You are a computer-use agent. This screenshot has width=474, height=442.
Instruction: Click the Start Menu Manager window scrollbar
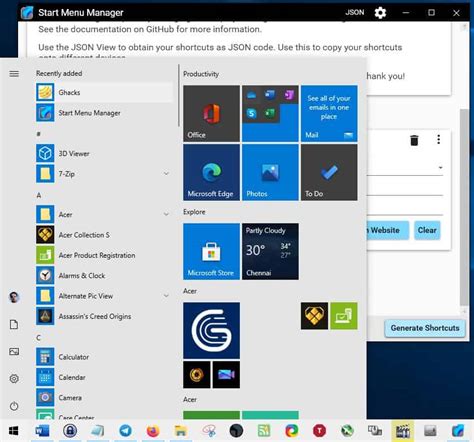[464, 207]
